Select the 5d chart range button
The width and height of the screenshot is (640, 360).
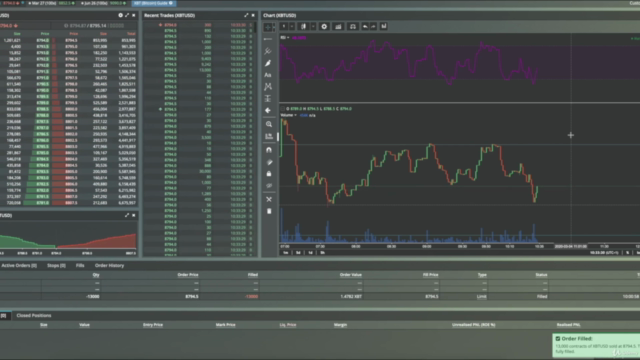[x=298, y=253]
